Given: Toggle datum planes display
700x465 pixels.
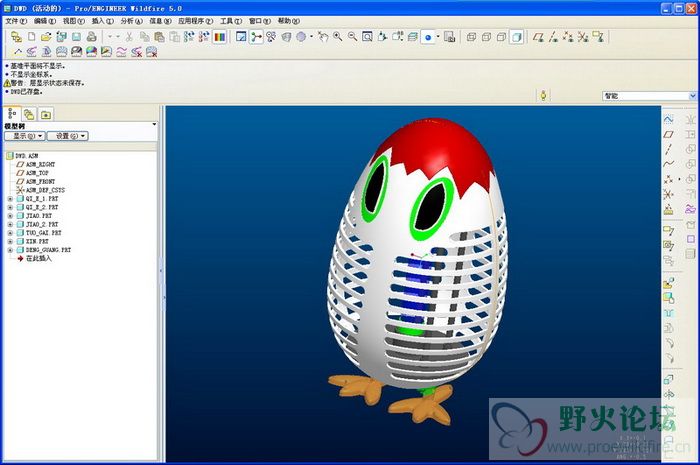Looking at the screenshot, I should pos(539,37).
